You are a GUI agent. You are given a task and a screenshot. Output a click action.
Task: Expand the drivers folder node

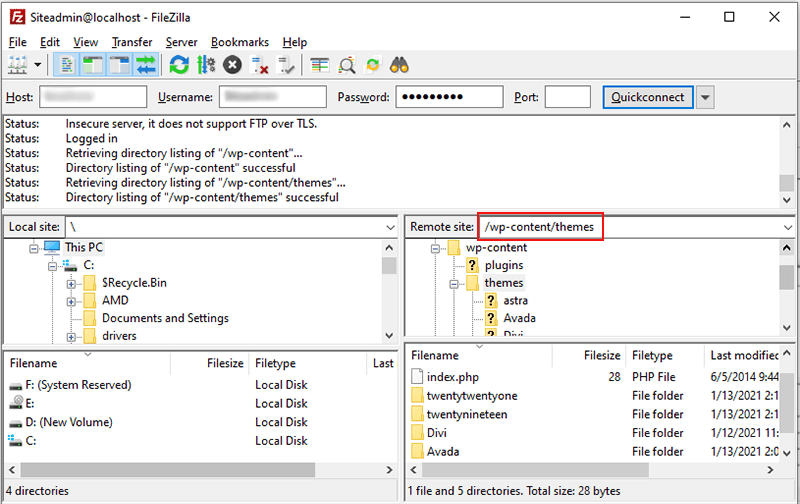(x=71, y=337)
